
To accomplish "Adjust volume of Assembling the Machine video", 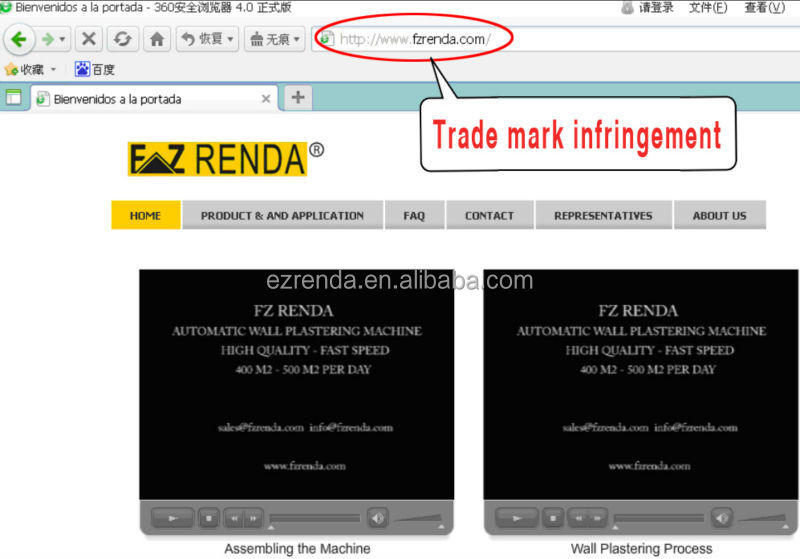I will pyautogui.click(x=418, y=519).
